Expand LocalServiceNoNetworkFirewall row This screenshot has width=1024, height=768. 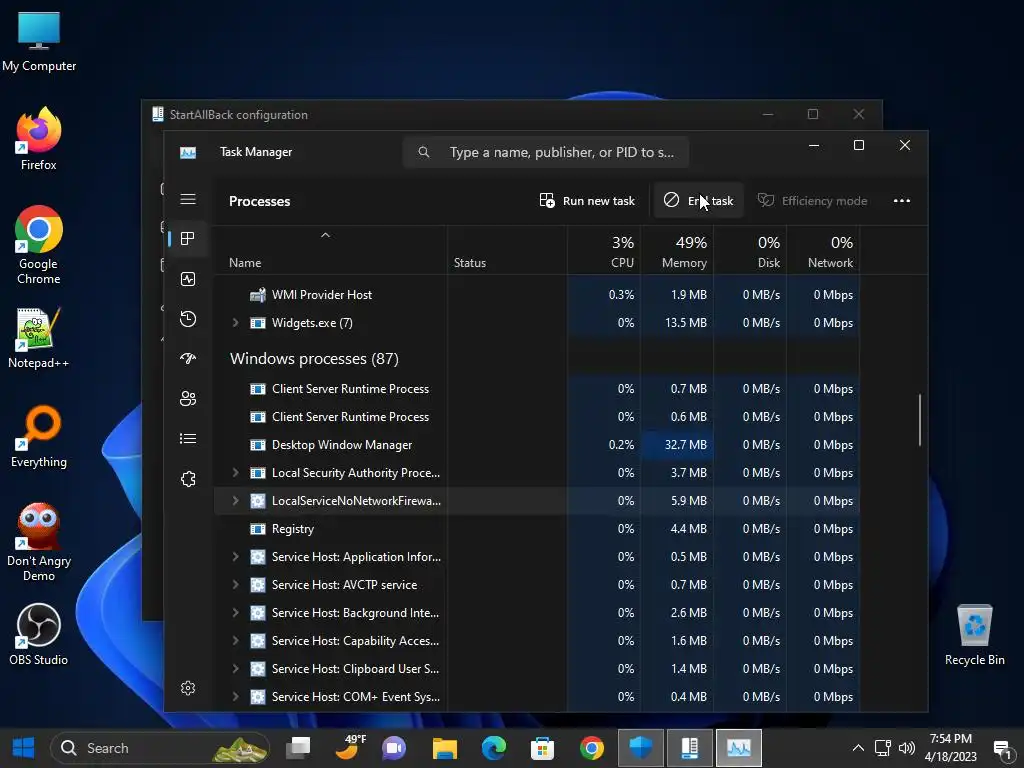[x=235, y=501]
